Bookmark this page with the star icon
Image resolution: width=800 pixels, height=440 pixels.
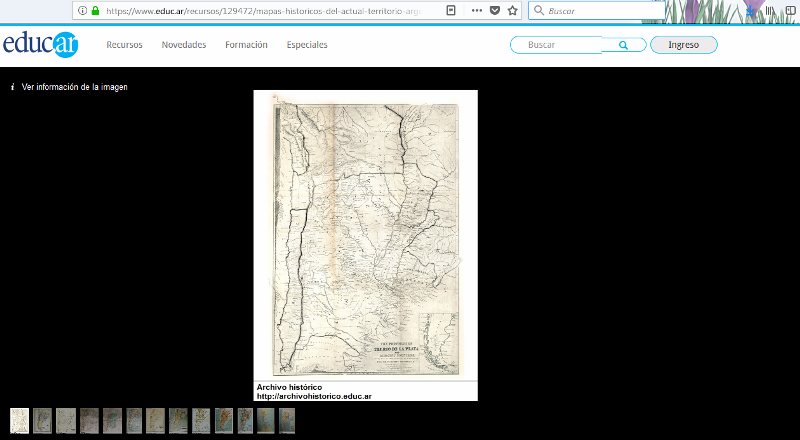pos(513,10)
